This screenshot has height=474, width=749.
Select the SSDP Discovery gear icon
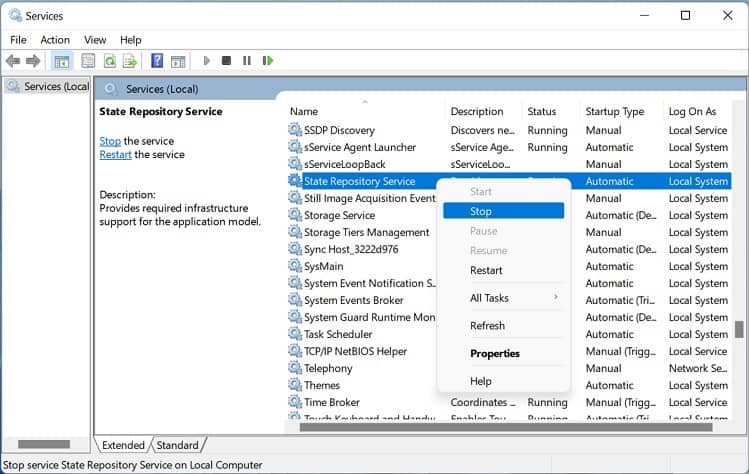point(295,129)
